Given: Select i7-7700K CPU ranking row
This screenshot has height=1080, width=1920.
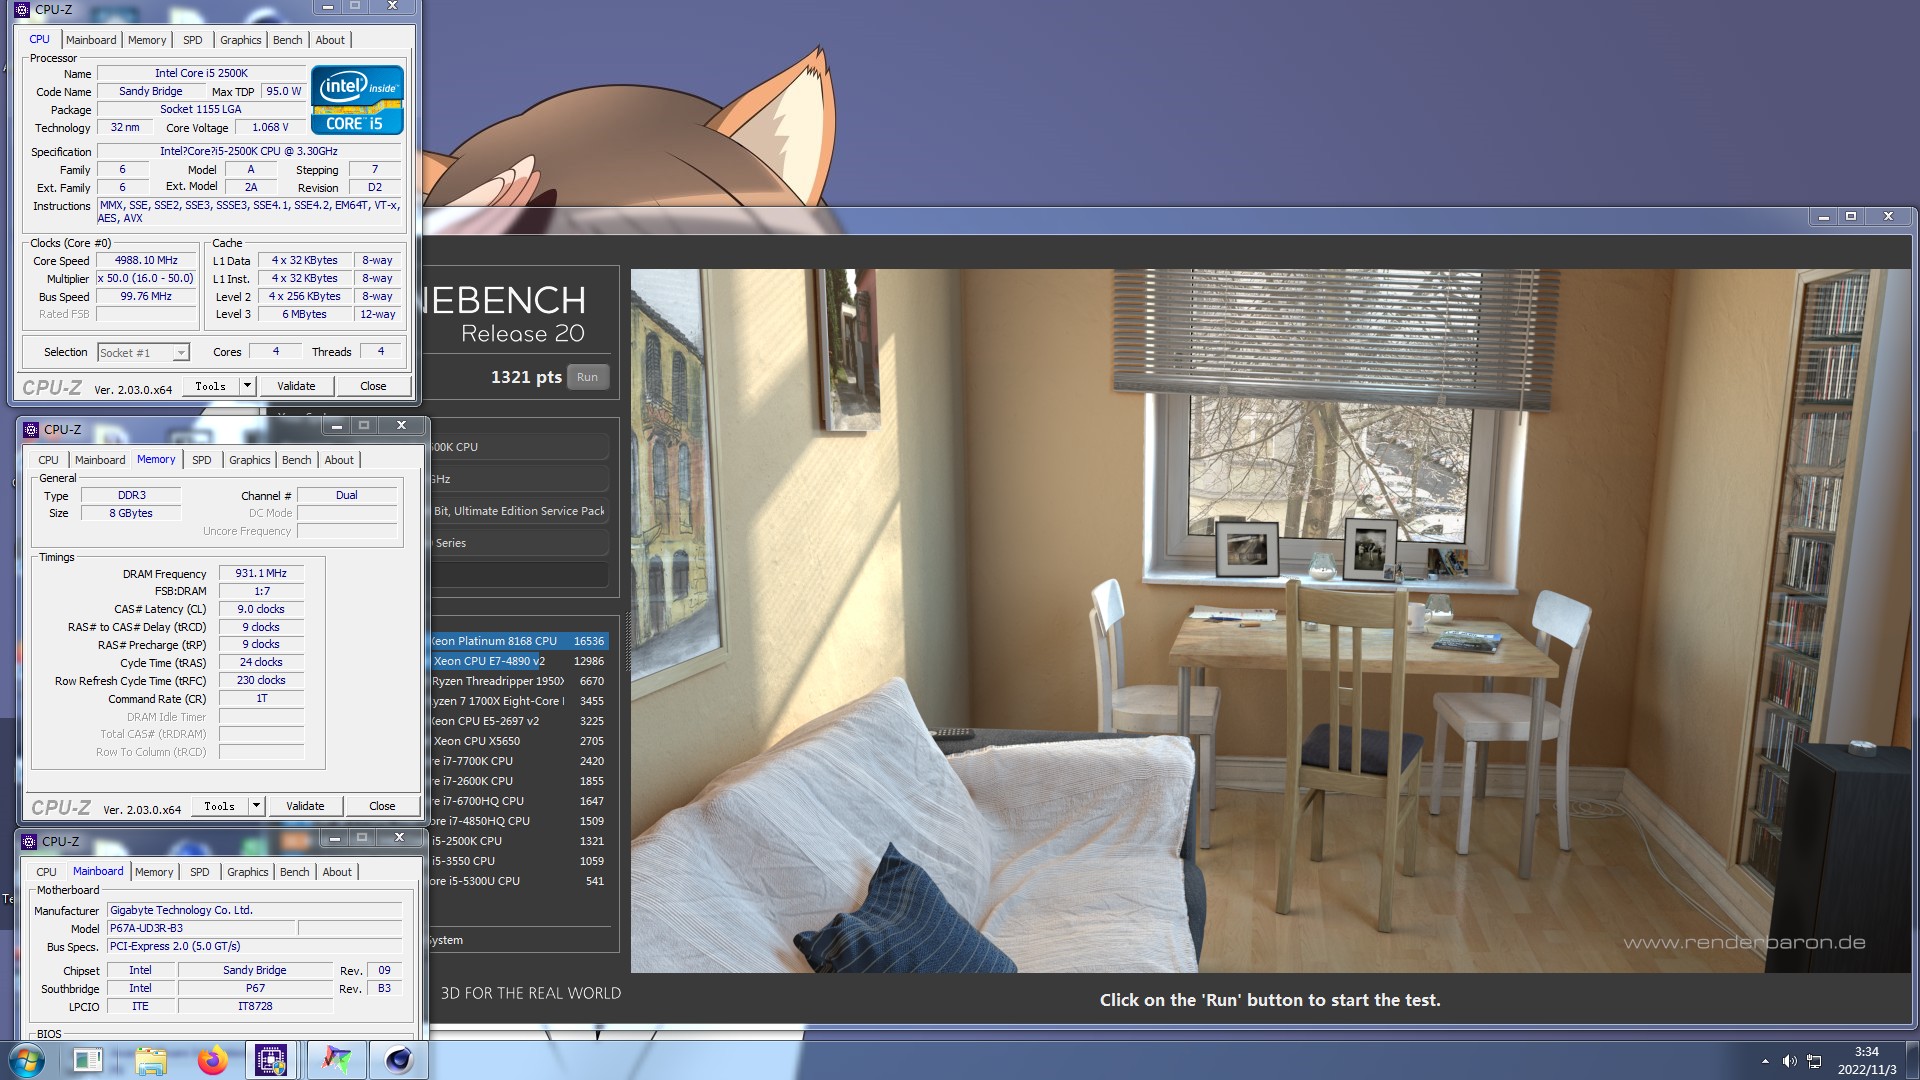Looking at the screenshot, I should (519, 761).
